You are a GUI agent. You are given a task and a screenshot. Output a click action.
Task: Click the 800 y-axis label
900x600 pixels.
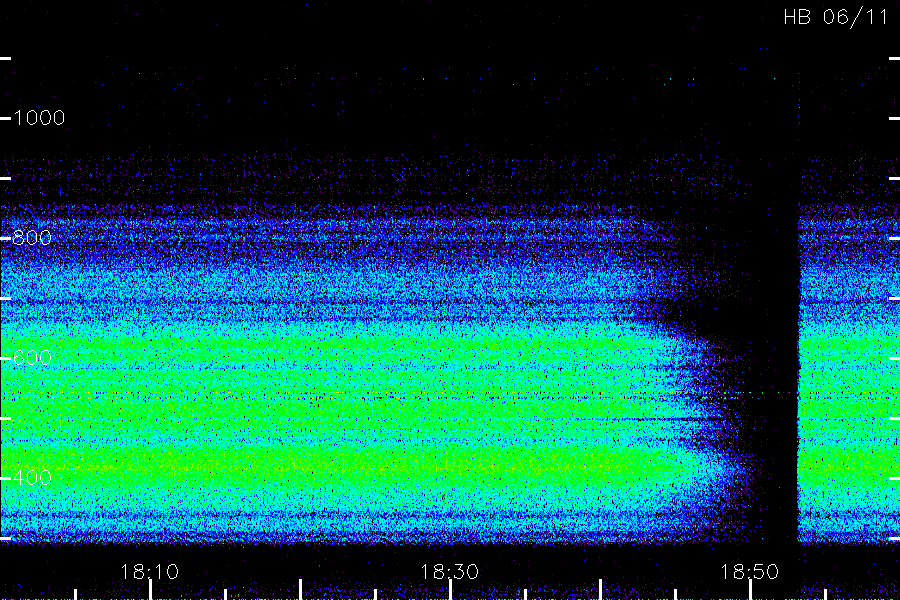[x=32, y=238]
